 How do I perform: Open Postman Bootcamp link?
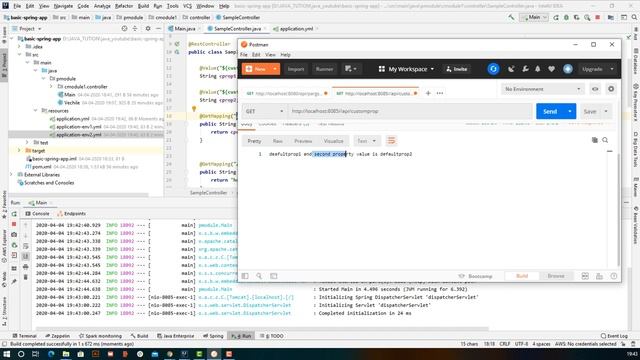pyautogui.click(x=476, y=276)
